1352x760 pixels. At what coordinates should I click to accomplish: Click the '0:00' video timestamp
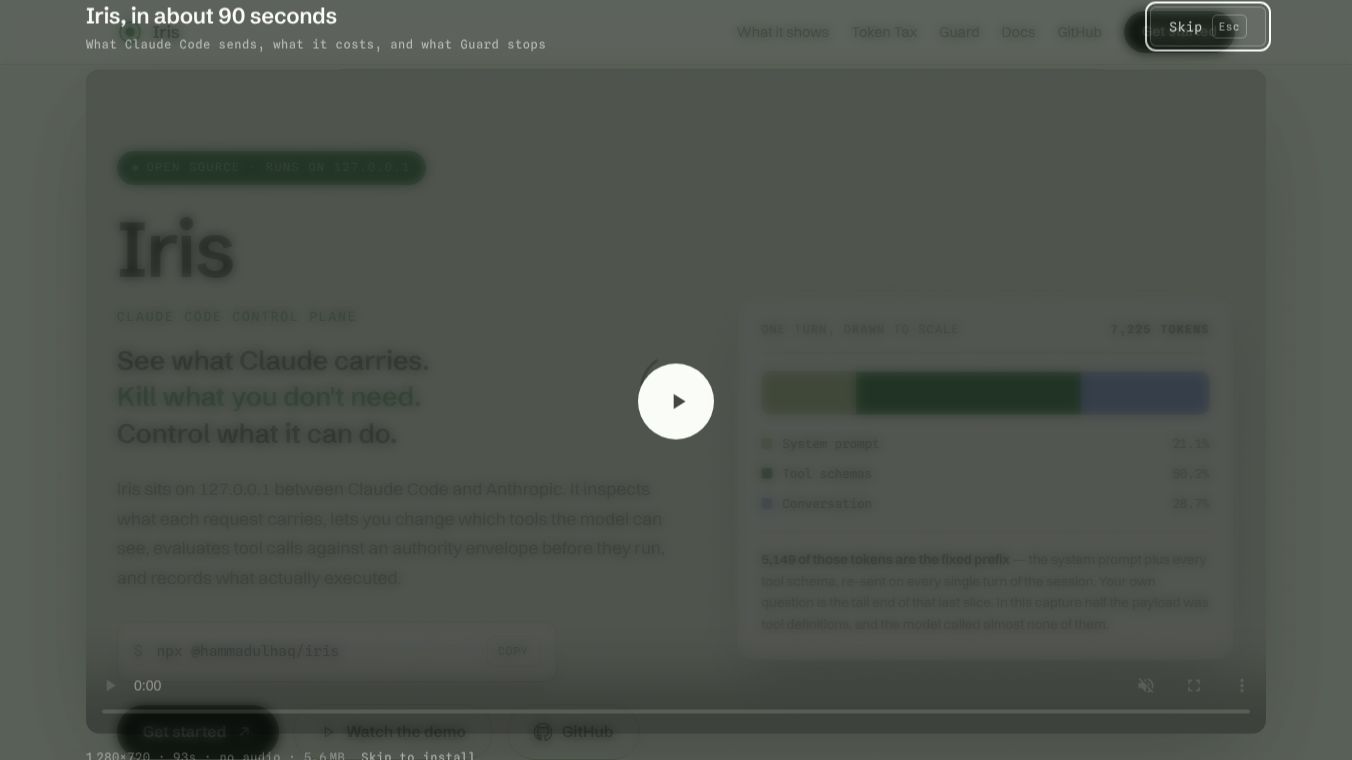pos(147,686)
